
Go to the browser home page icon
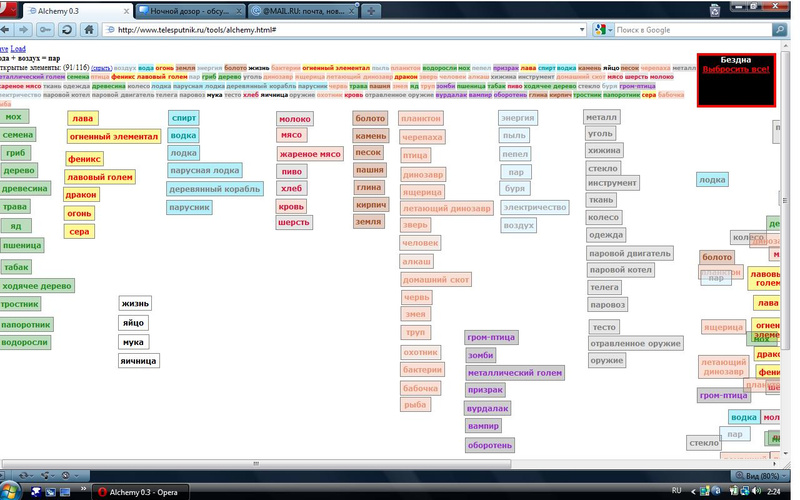[x=88, y=29]
